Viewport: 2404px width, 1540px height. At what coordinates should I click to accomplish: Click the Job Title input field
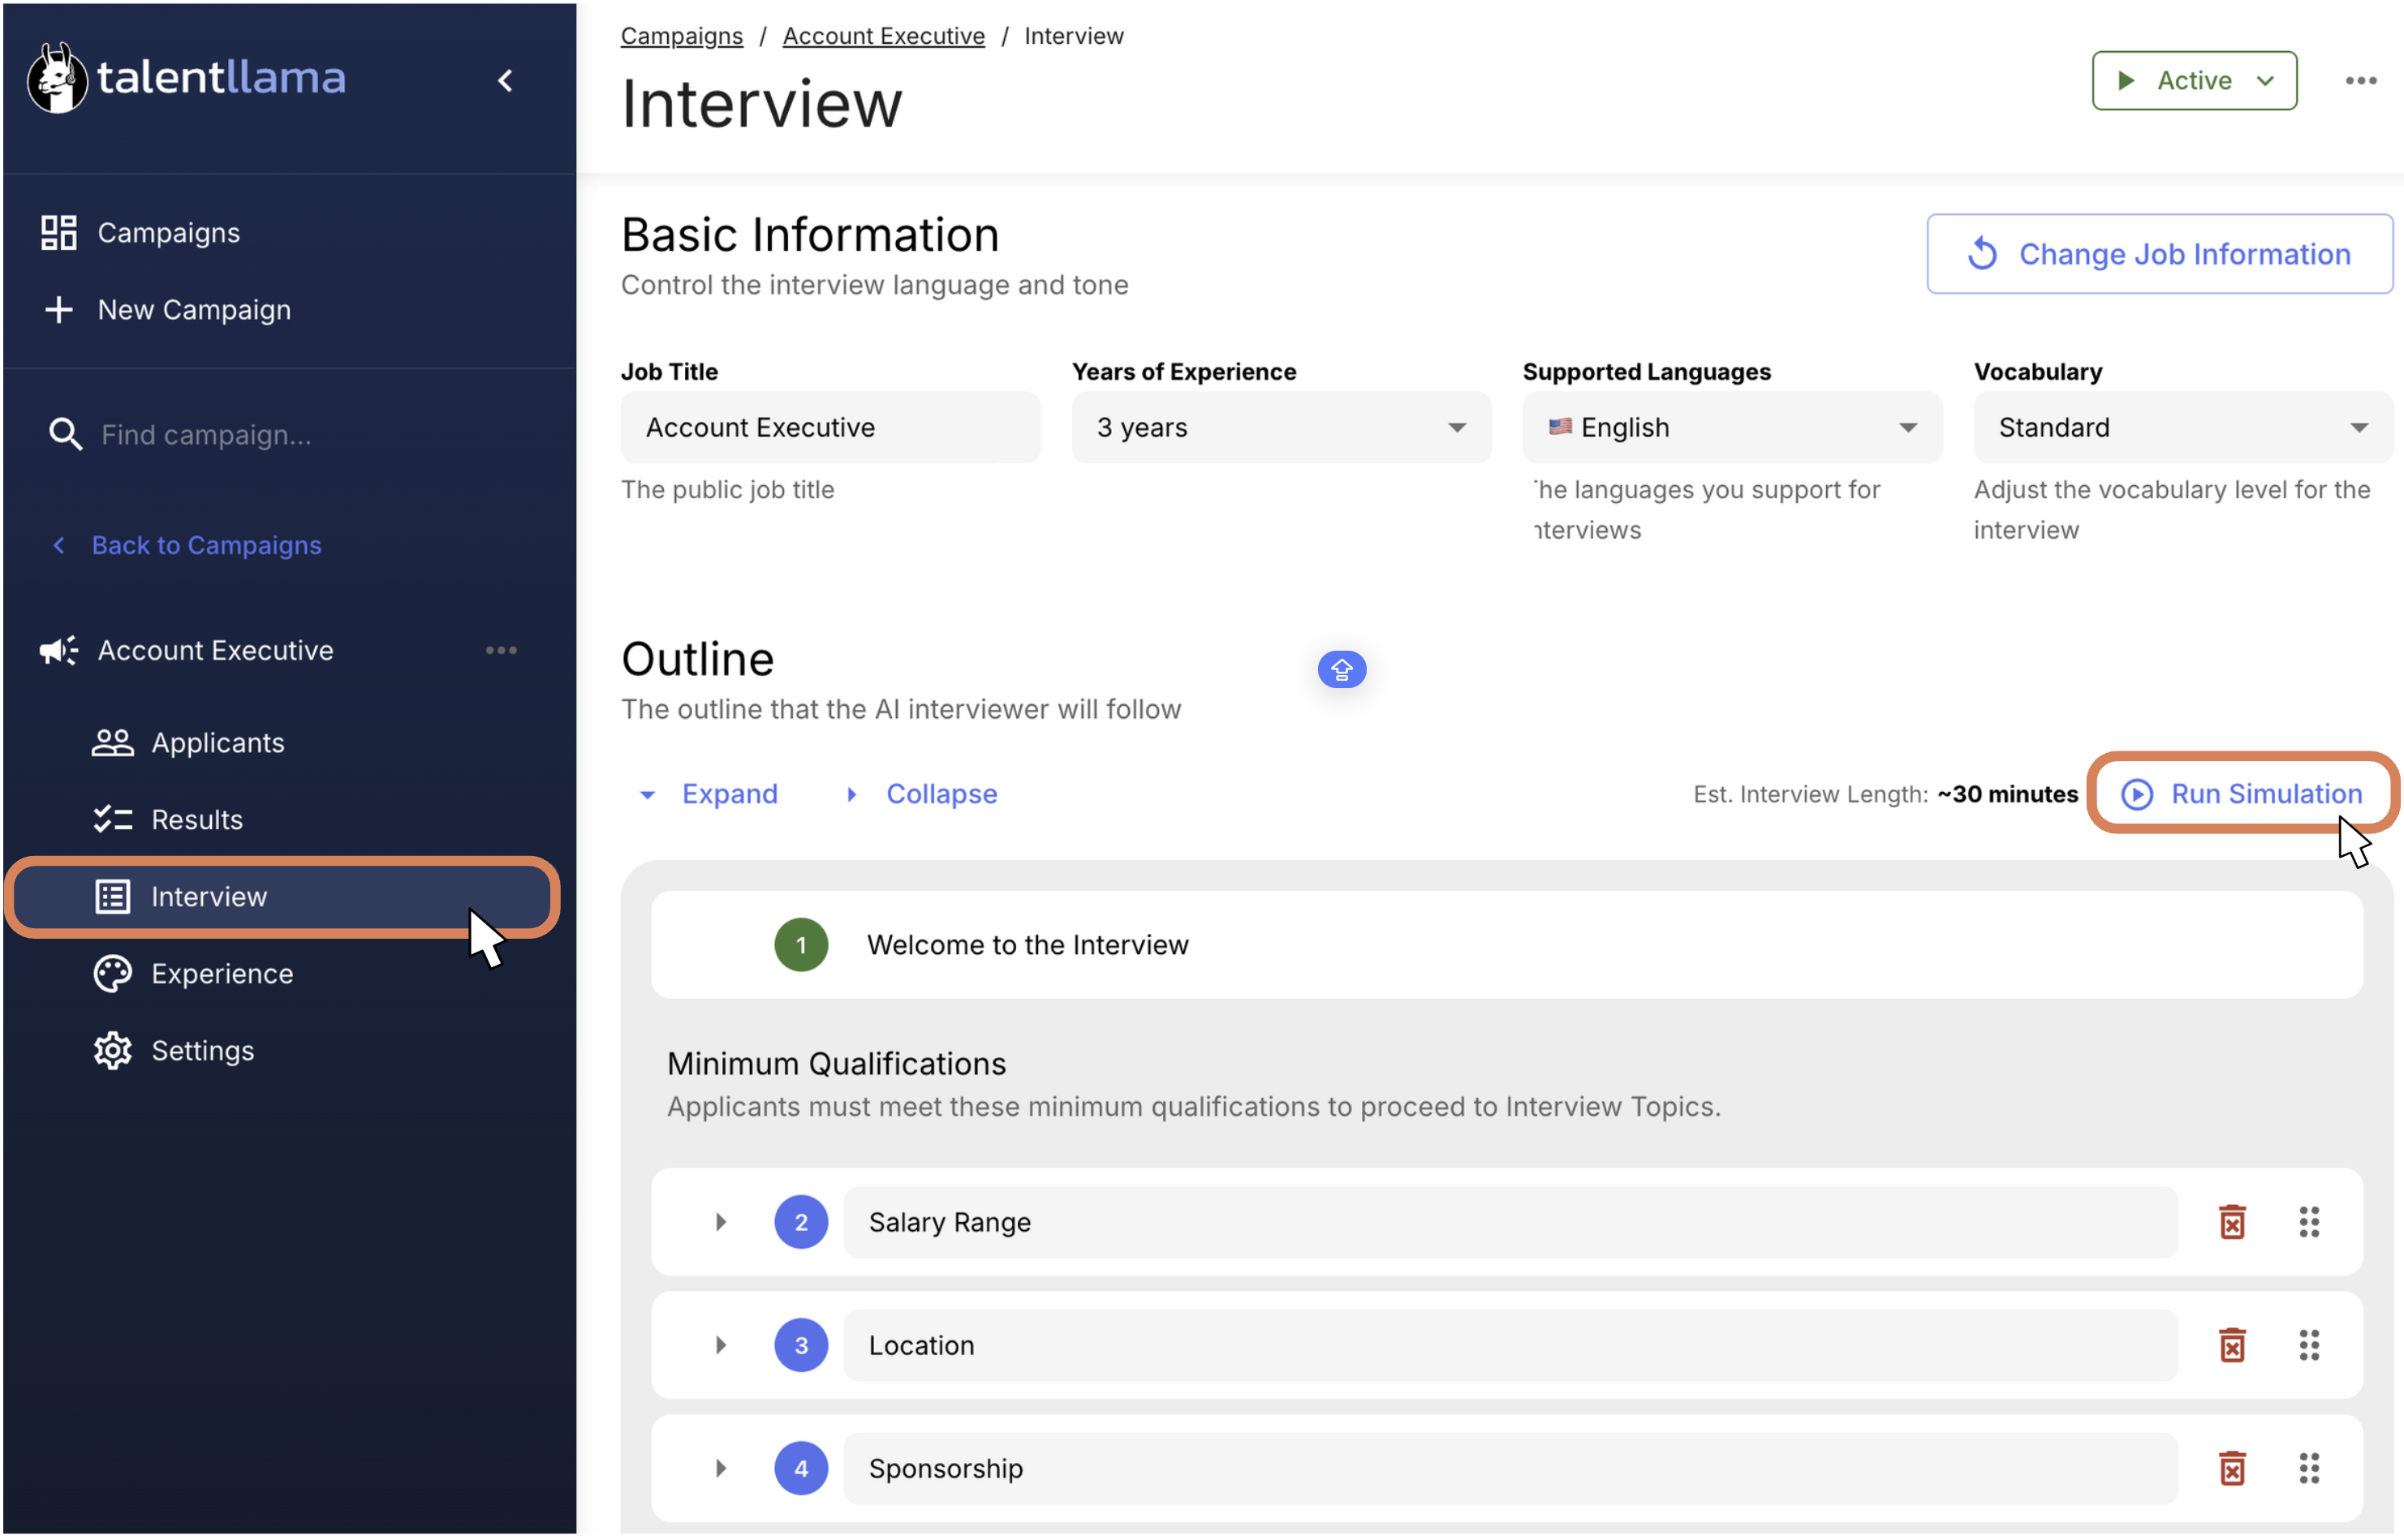point(830,427)
